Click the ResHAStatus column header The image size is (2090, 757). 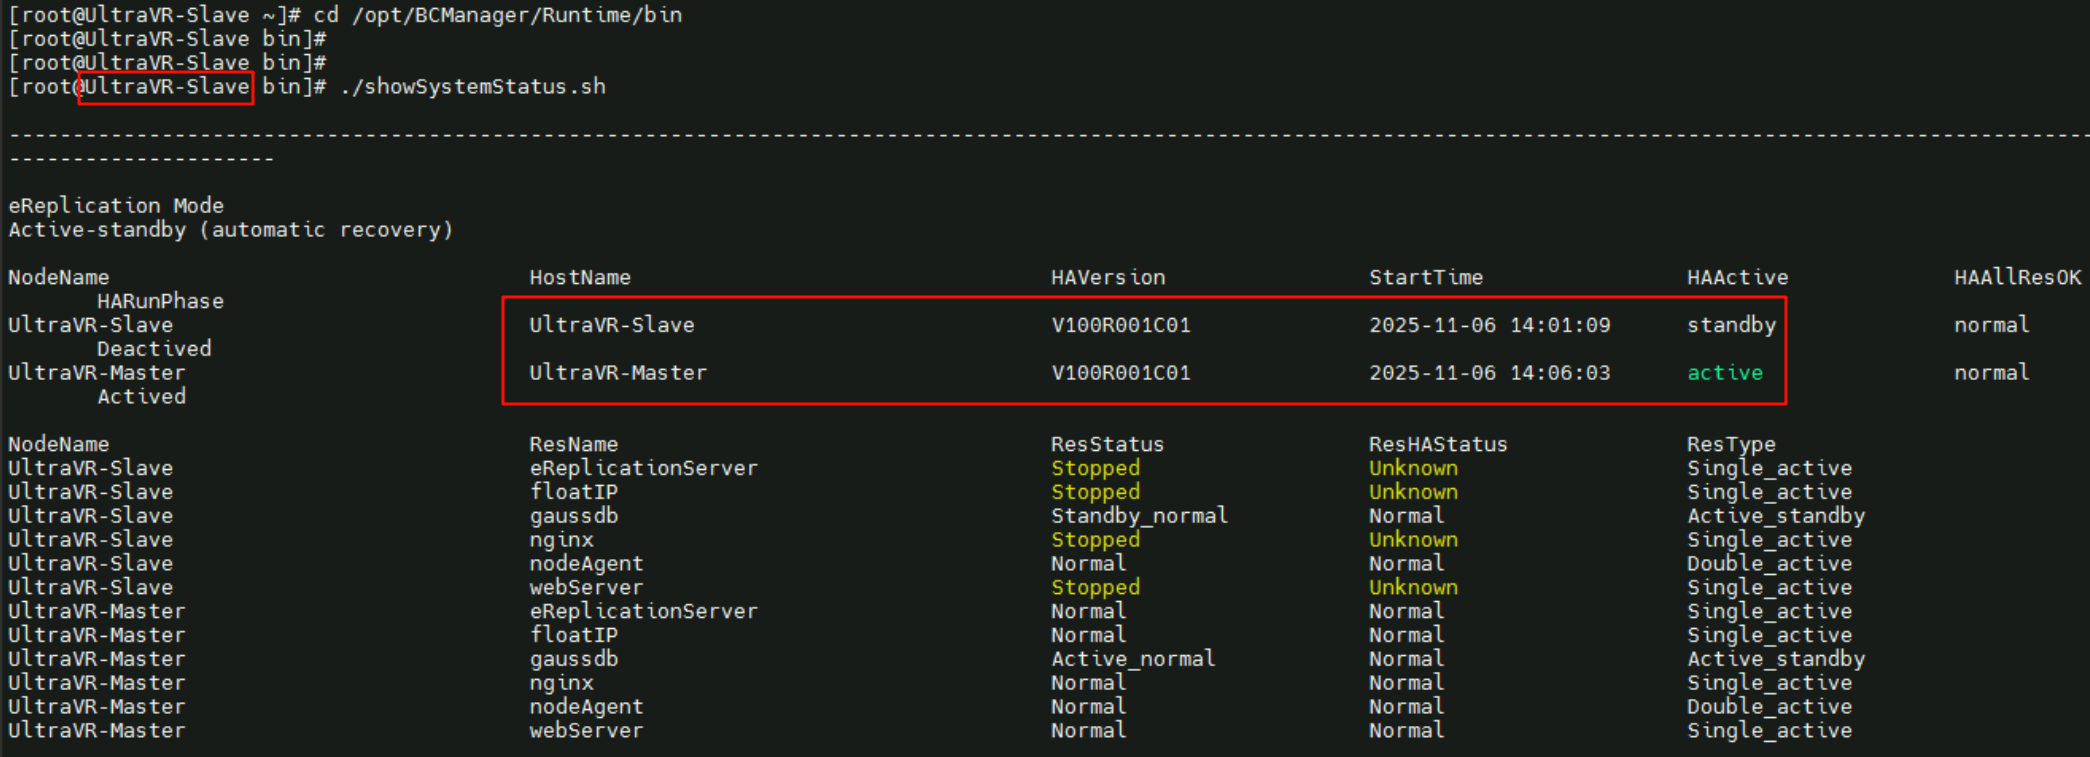tap(1438, 444)
